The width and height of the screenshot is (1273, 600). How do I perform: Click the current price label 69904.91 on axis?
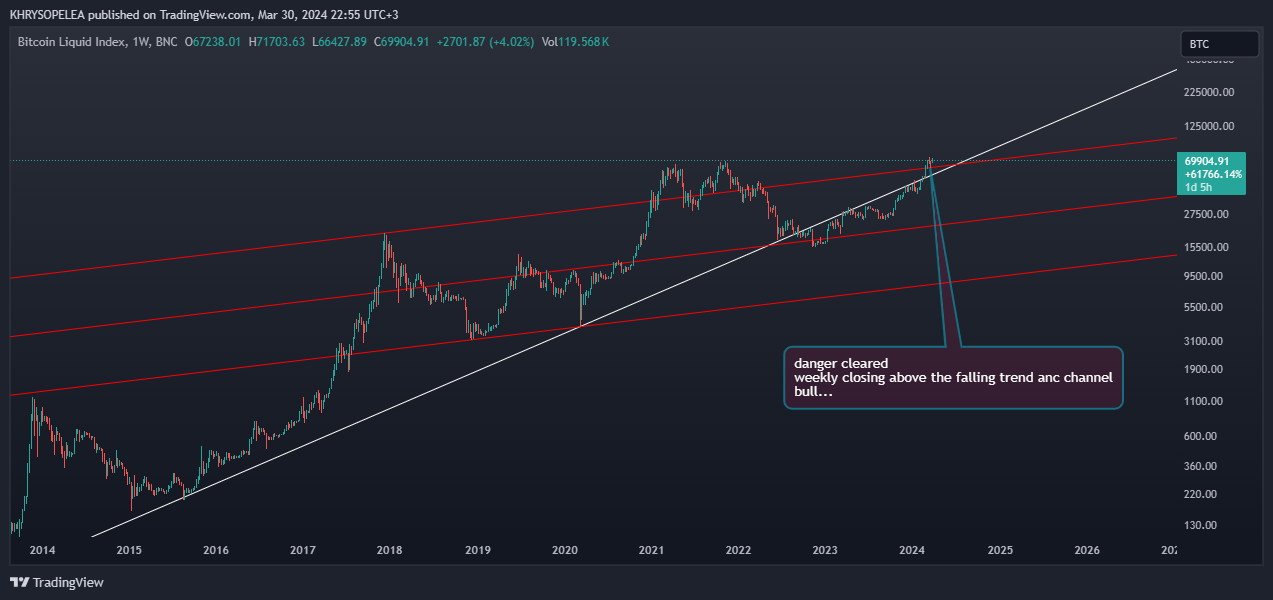pos(1207,161)
